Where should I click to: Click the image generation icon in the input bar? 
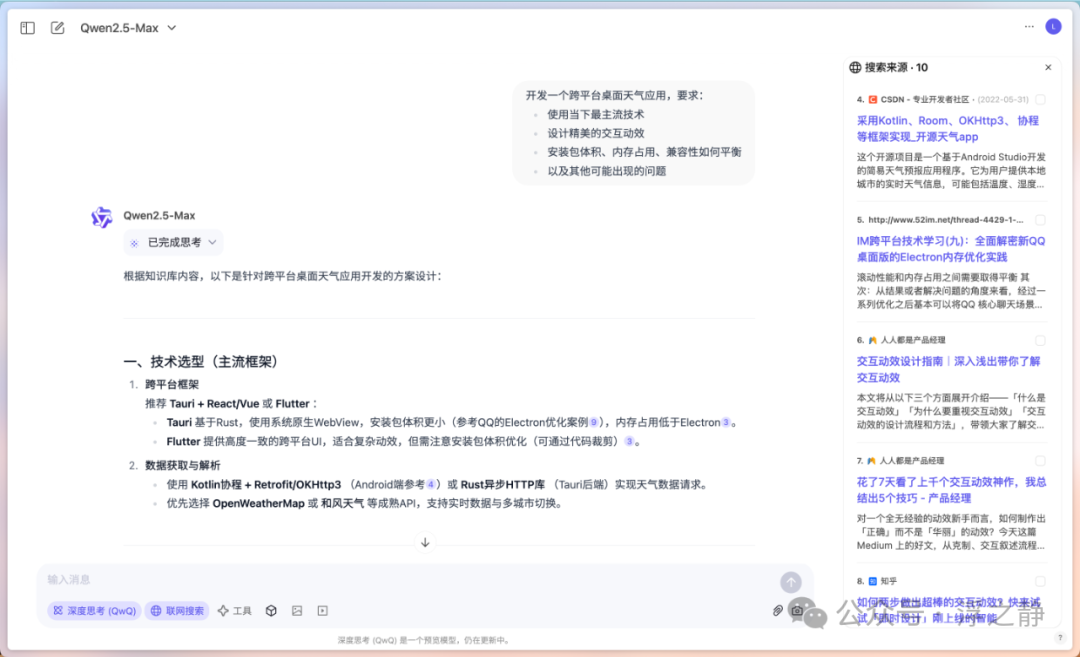coord(297,611)
